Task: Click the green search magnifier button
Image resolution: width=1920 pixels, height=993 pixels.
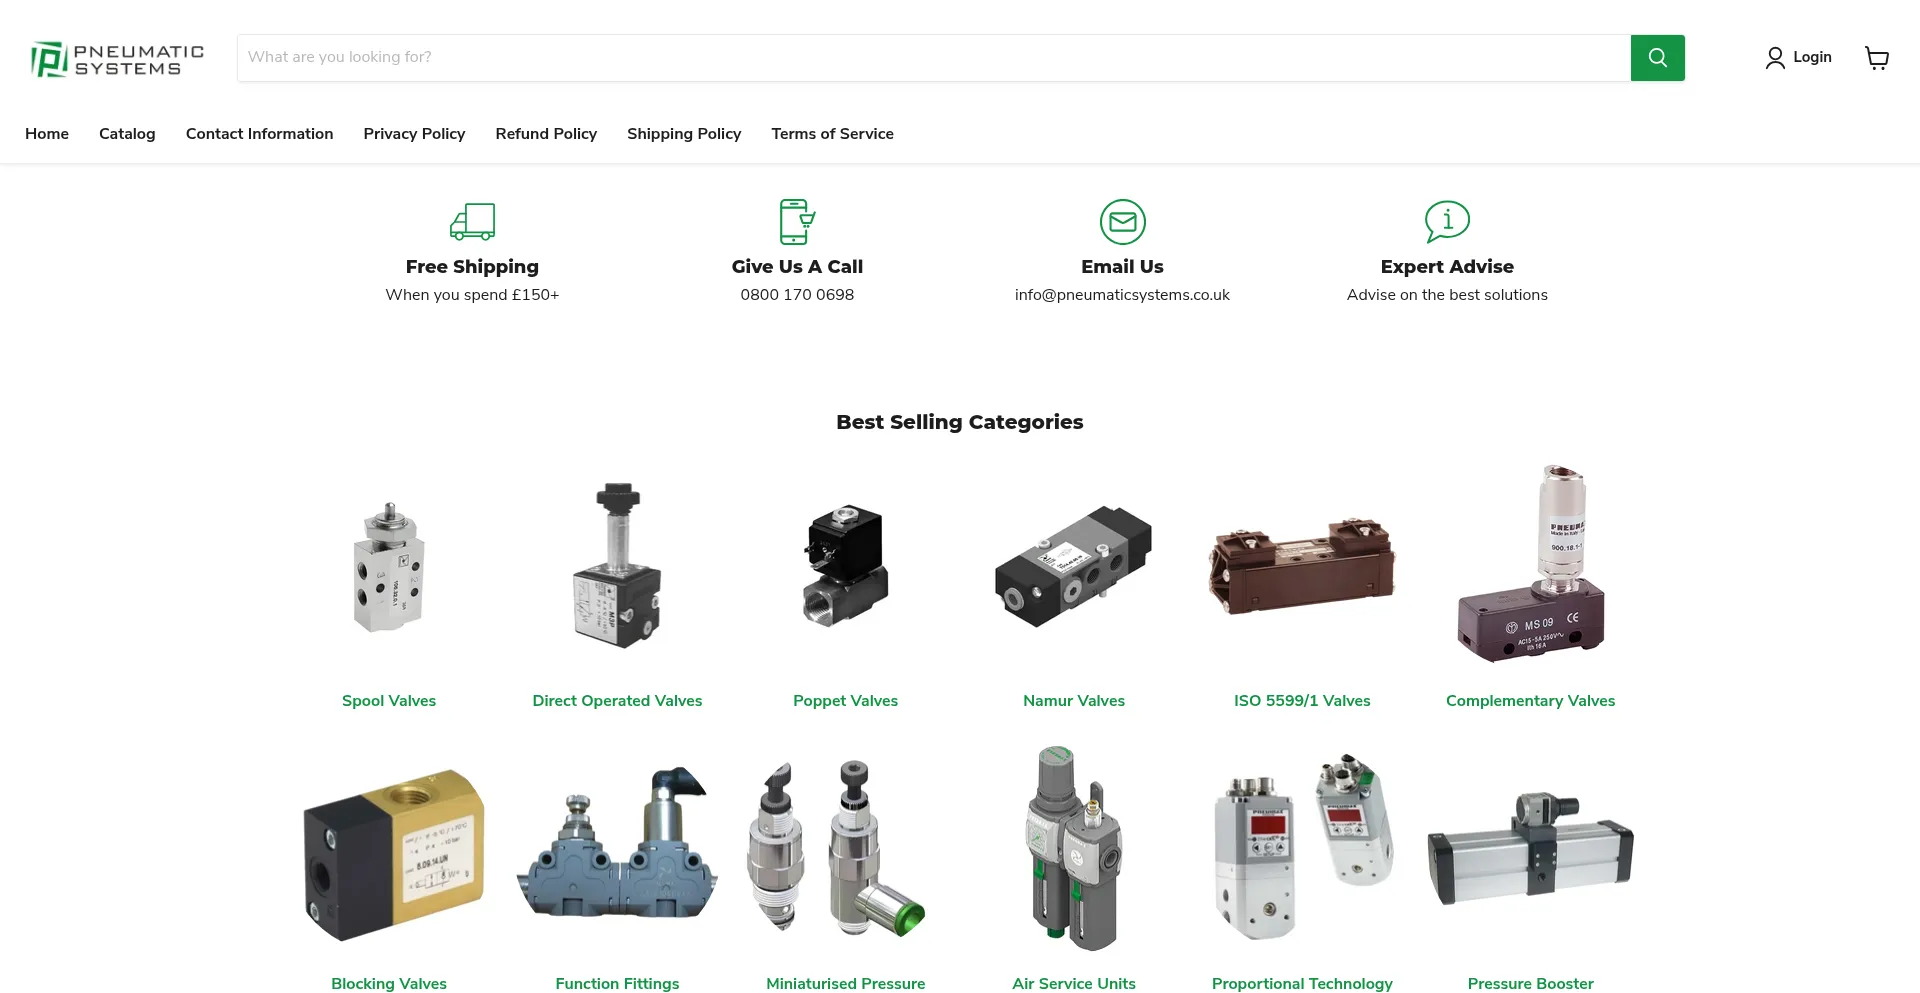Action: [x=1657, y=58]
